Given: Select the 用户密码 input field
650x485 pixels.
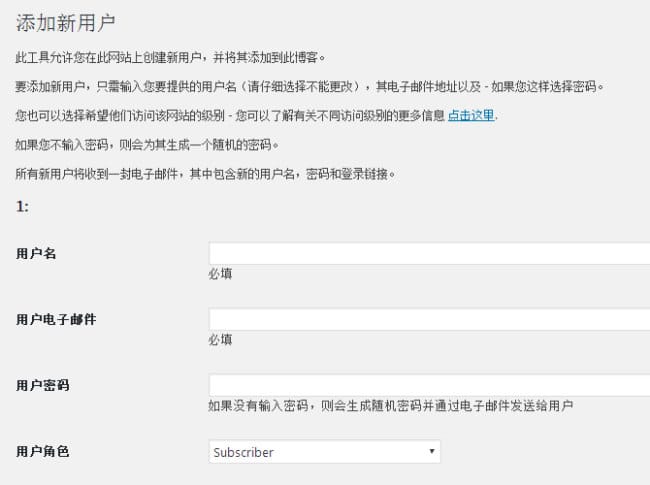Looking at the screenshot, I should click(429, 385).
